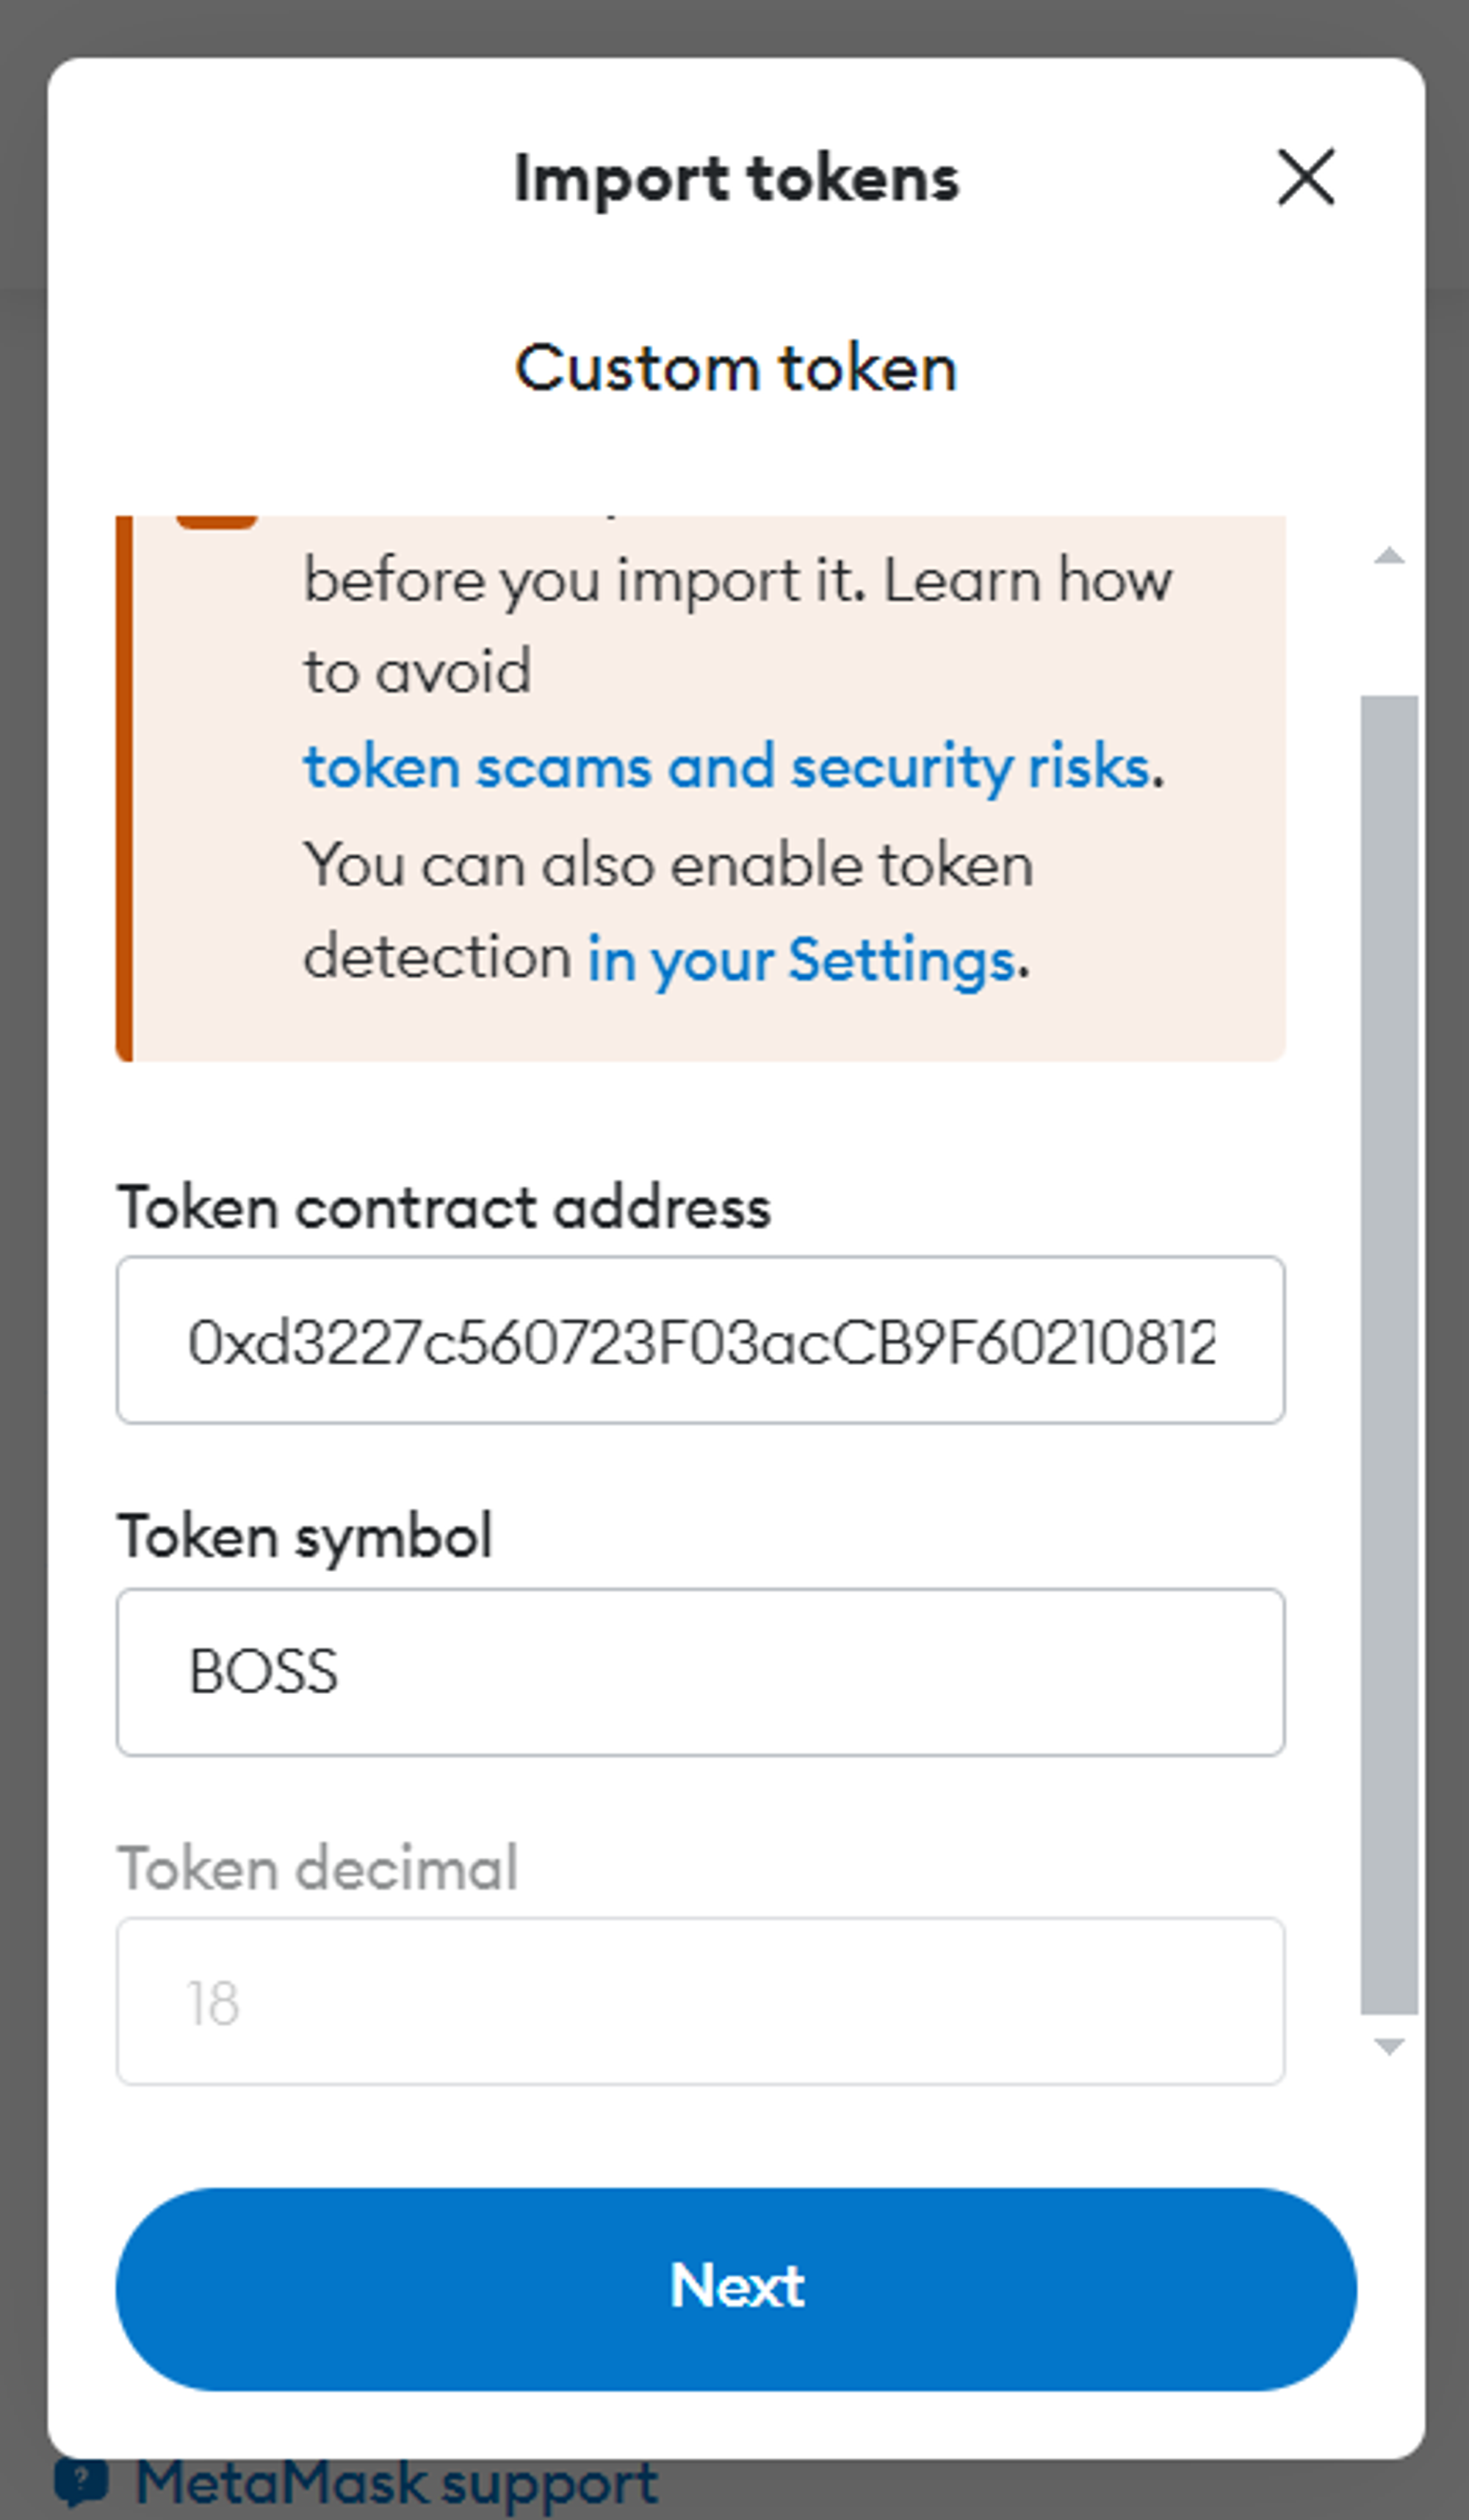The height and width of the screenshot is (2520, 1469).
Task: Click the Token decimal field showing 18
Action: [700, 2002]
